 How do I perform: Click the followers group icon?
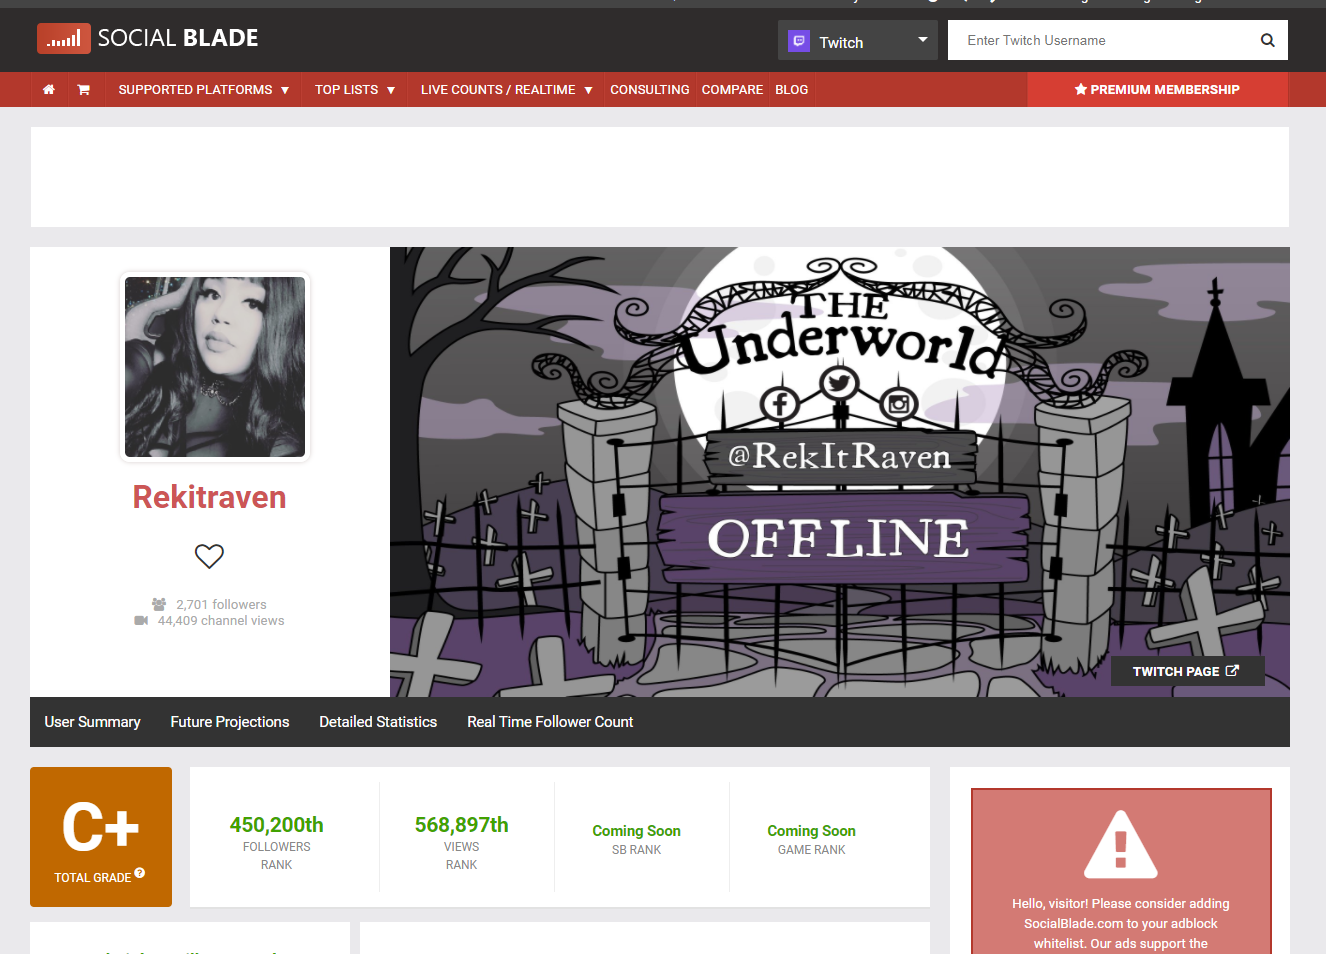(x=159, y=604)
